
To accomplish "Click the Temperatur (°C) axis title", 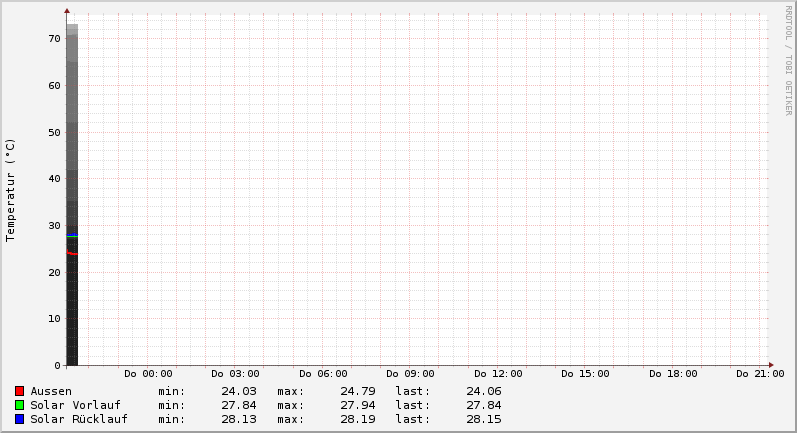I will click(11, 190).
